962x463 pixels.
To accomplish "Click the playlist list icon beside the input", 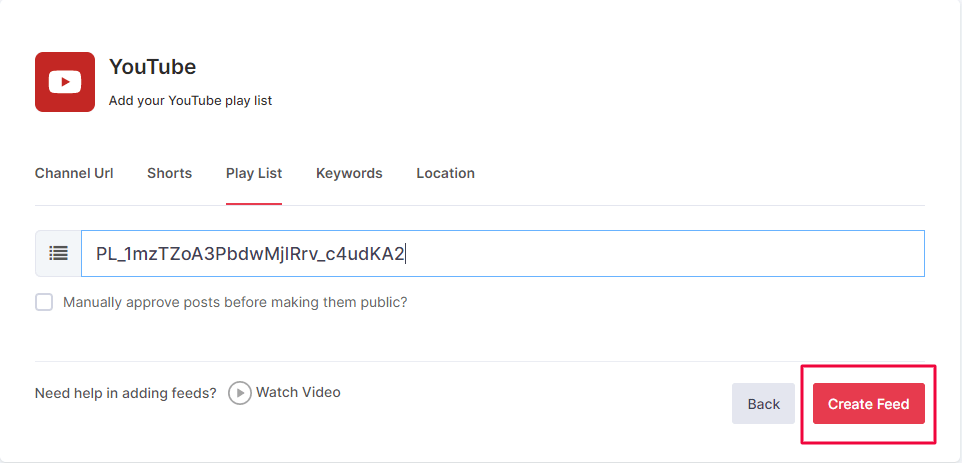I will click(x=58, y=254).
